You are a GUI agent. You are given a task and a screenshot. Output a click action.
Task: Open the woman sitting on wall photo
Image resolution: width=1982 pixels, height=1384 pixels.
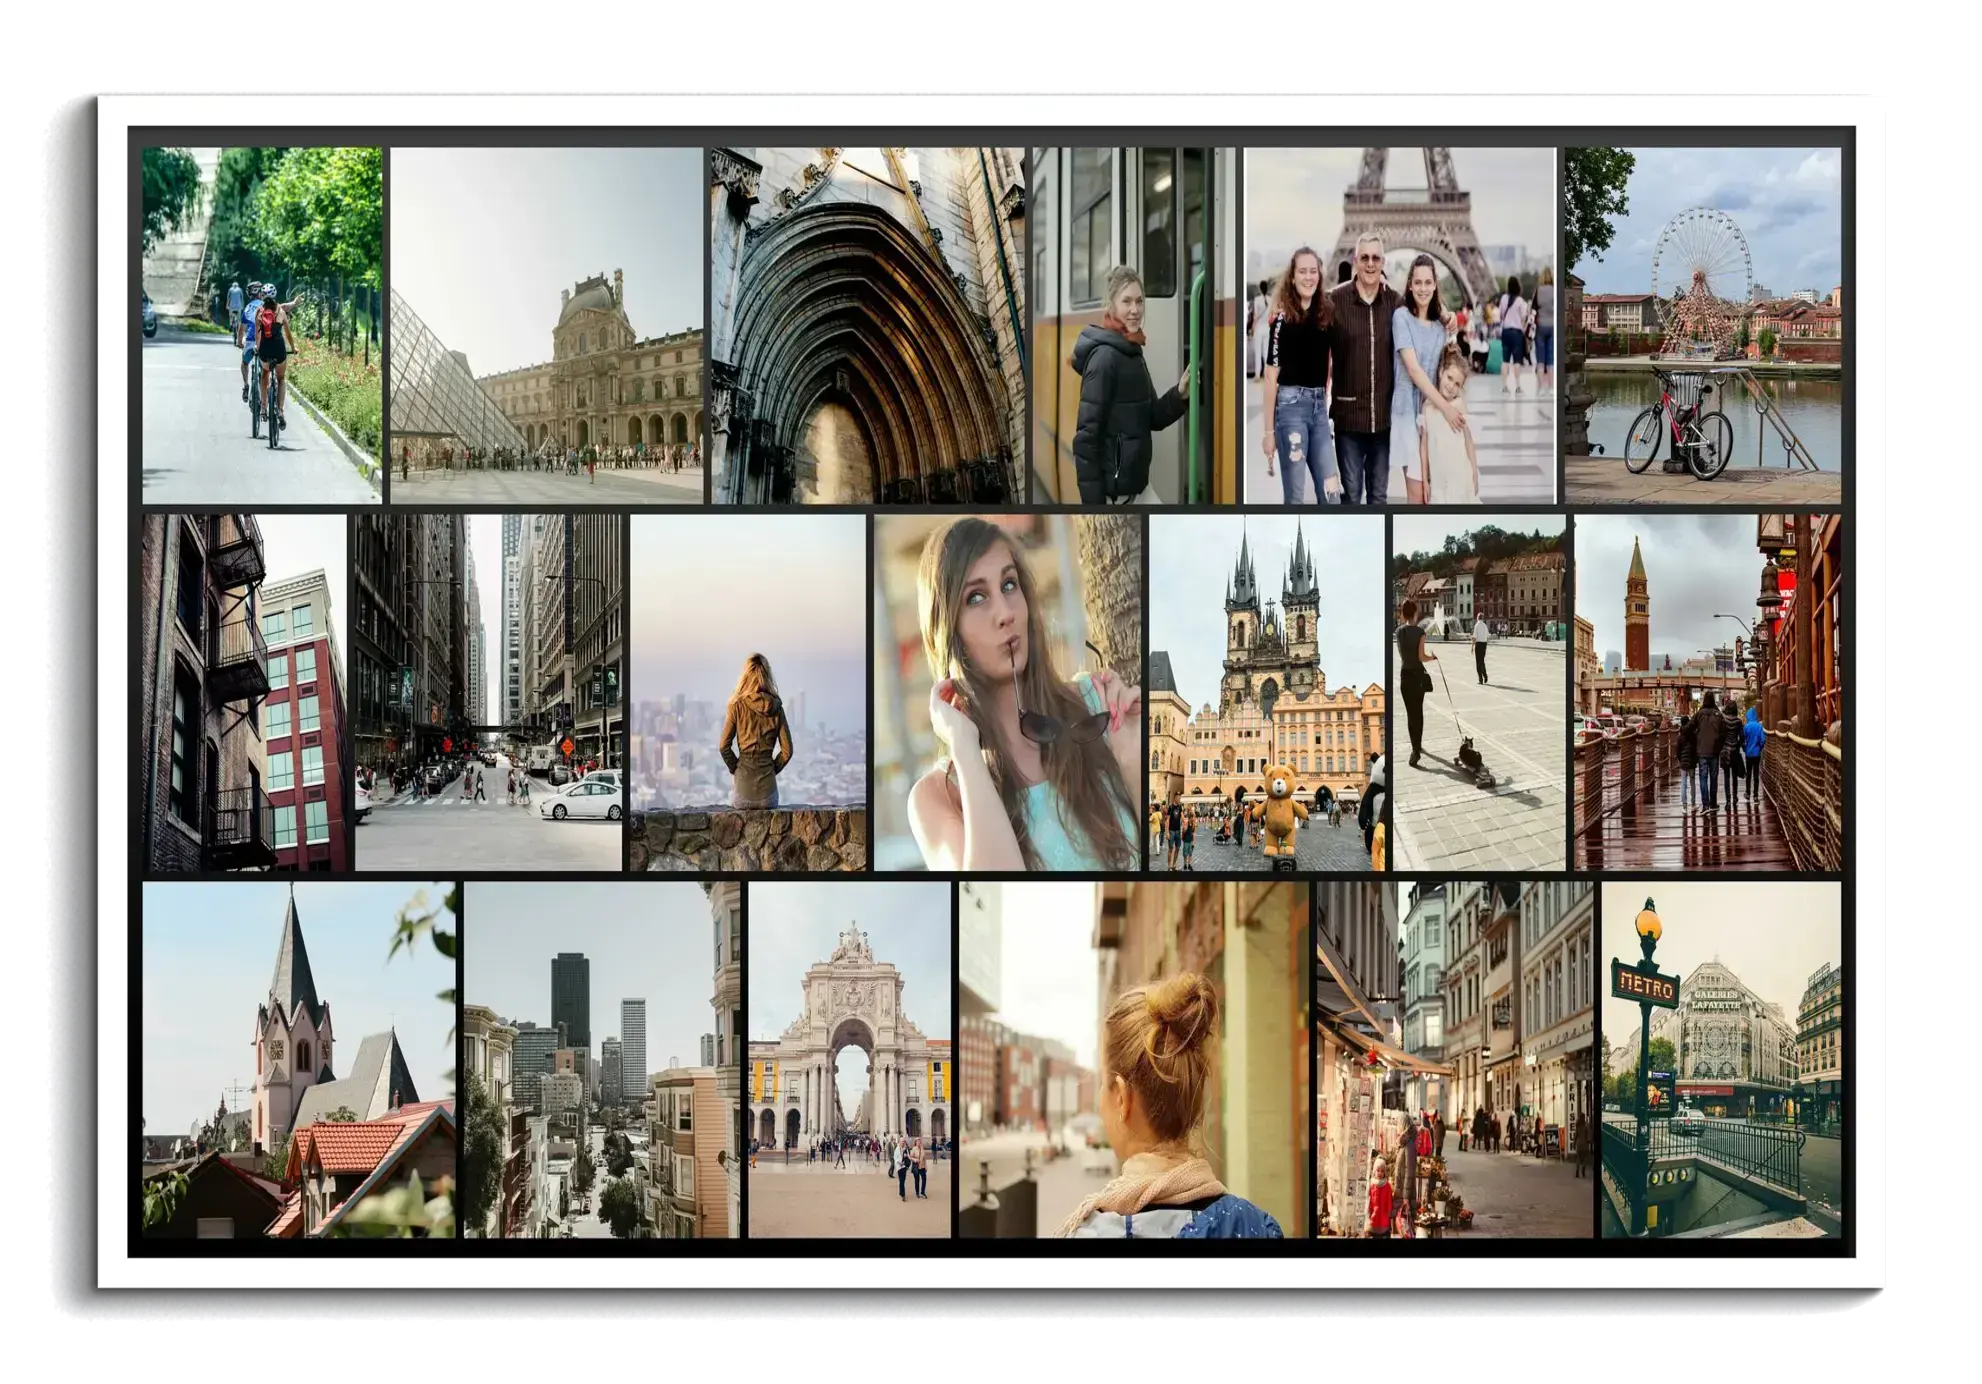(747, 692)
